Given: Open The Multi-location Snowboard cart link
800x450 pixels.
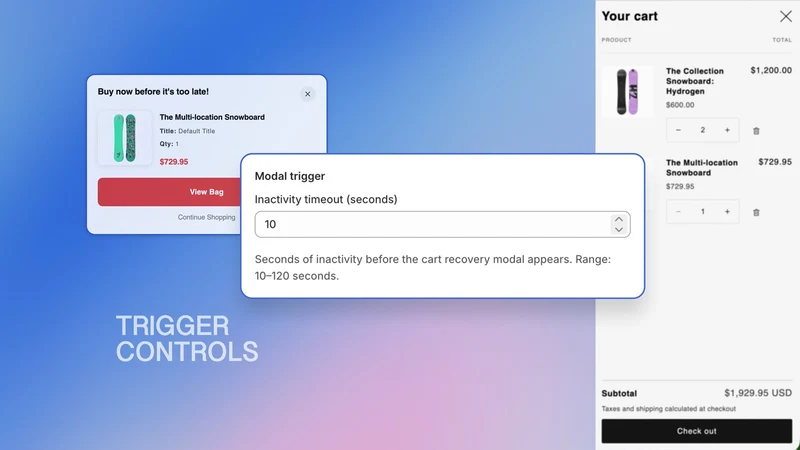Looking at the screenshot, I should 702,167.
